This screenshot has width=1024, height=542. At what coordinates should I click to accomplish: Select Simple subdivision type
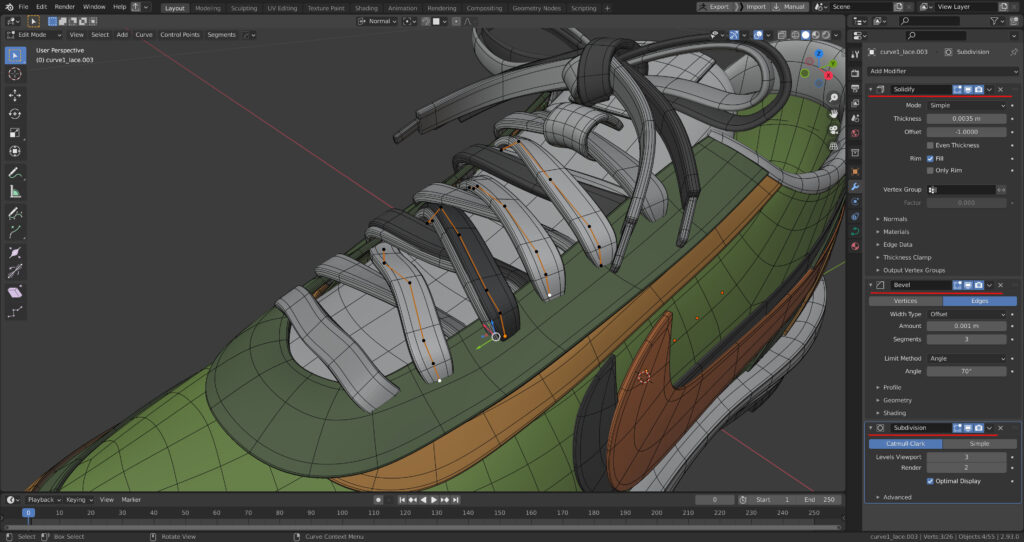[x=979, y=444]
